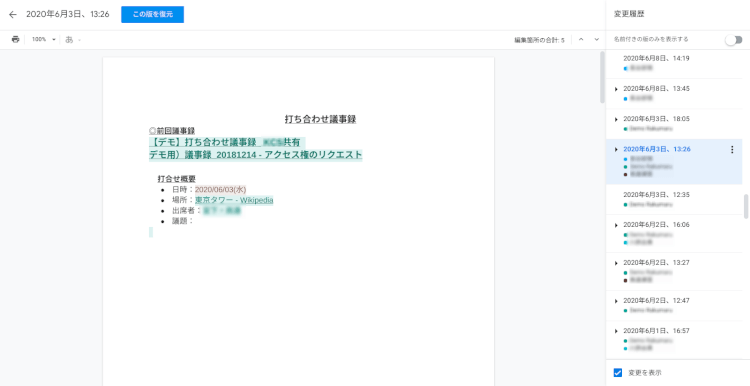The image size is (750, 386).
Task: Expand the 2020年6月2日、13:27 version
Action: click(616, 263)
